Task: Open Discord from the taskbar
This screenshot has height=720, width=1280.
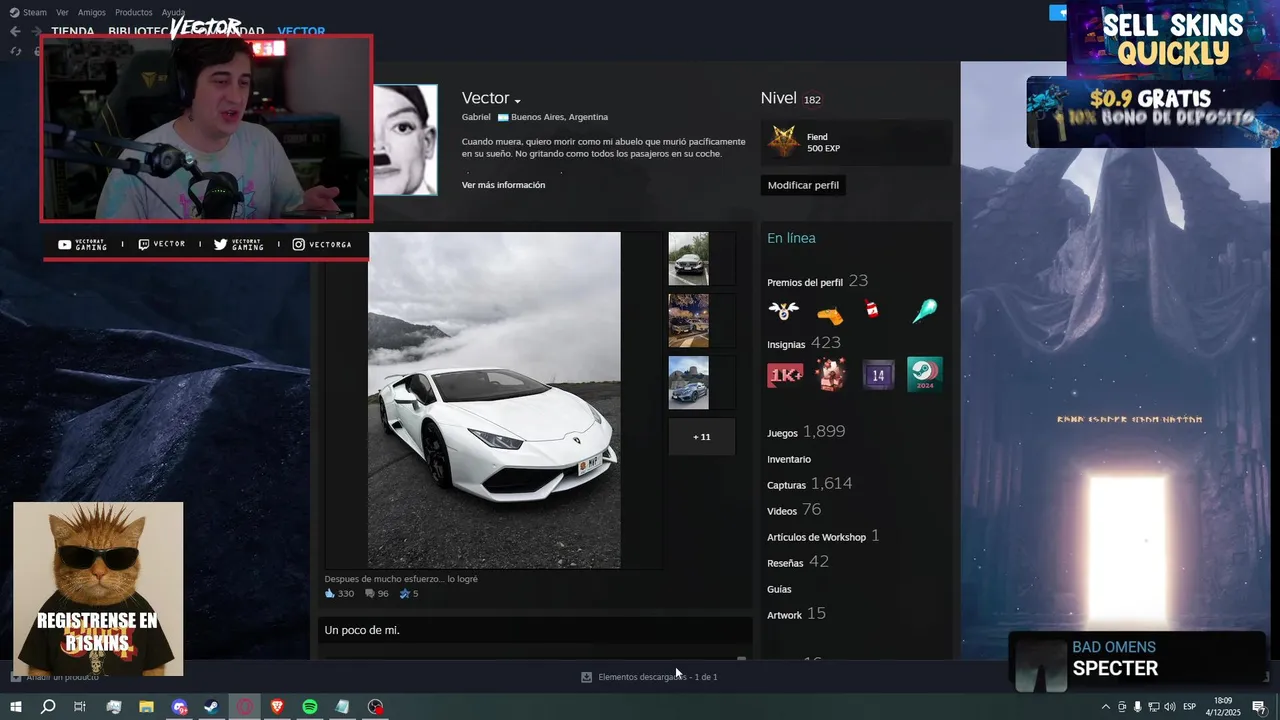Action: (x=179, y=707)
